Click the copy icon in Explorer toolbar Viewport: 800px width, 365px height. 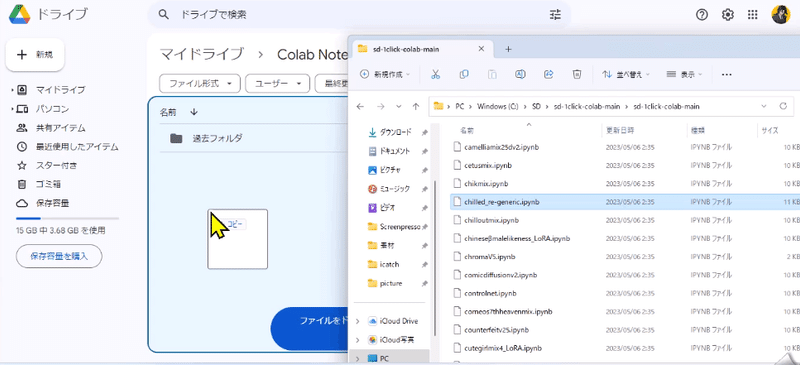[x=464, y=75]
